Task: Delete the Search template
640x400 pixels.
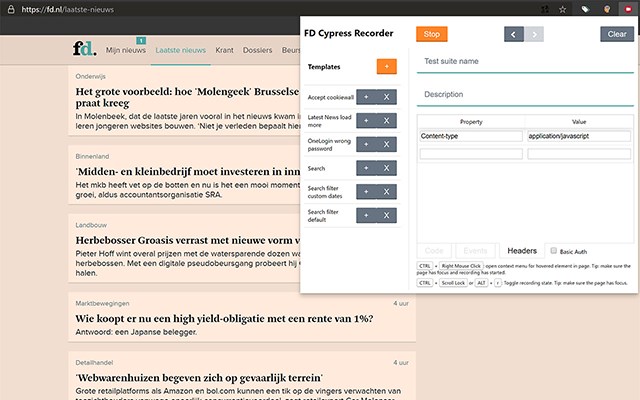Action: [x=387, y=168]
